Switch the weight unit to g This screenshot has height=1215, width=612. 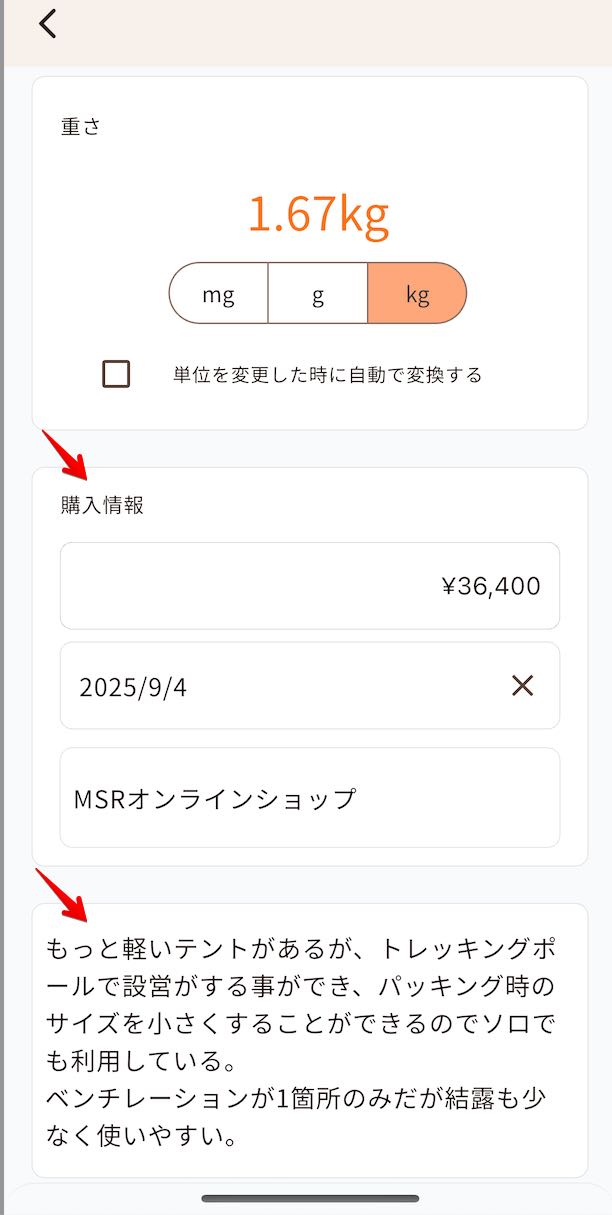(318, 293)
